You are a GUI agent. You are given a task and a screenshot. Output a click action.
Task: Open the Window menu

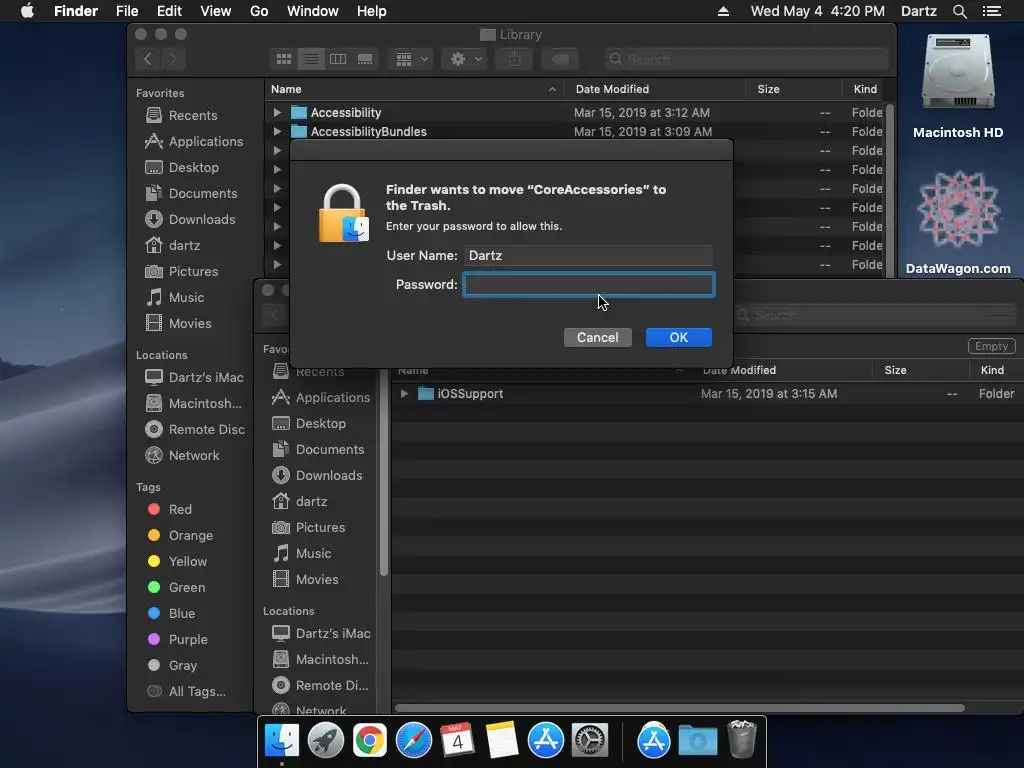tap(313, 11)
